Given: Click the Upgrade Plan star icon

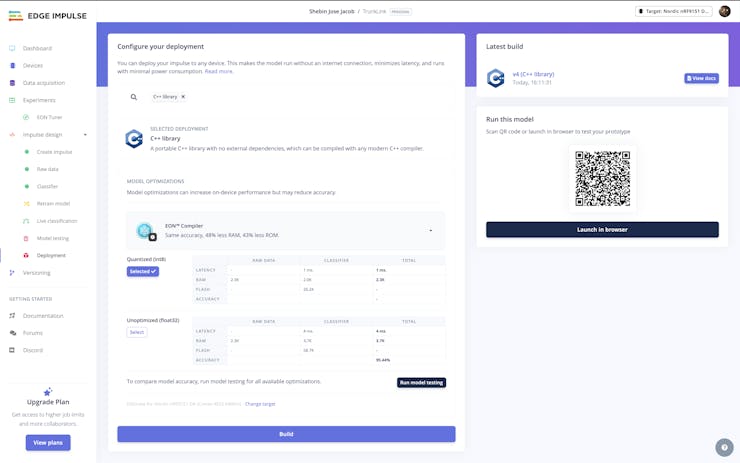Looking at the screenshot, I should (x=48, y=392).
